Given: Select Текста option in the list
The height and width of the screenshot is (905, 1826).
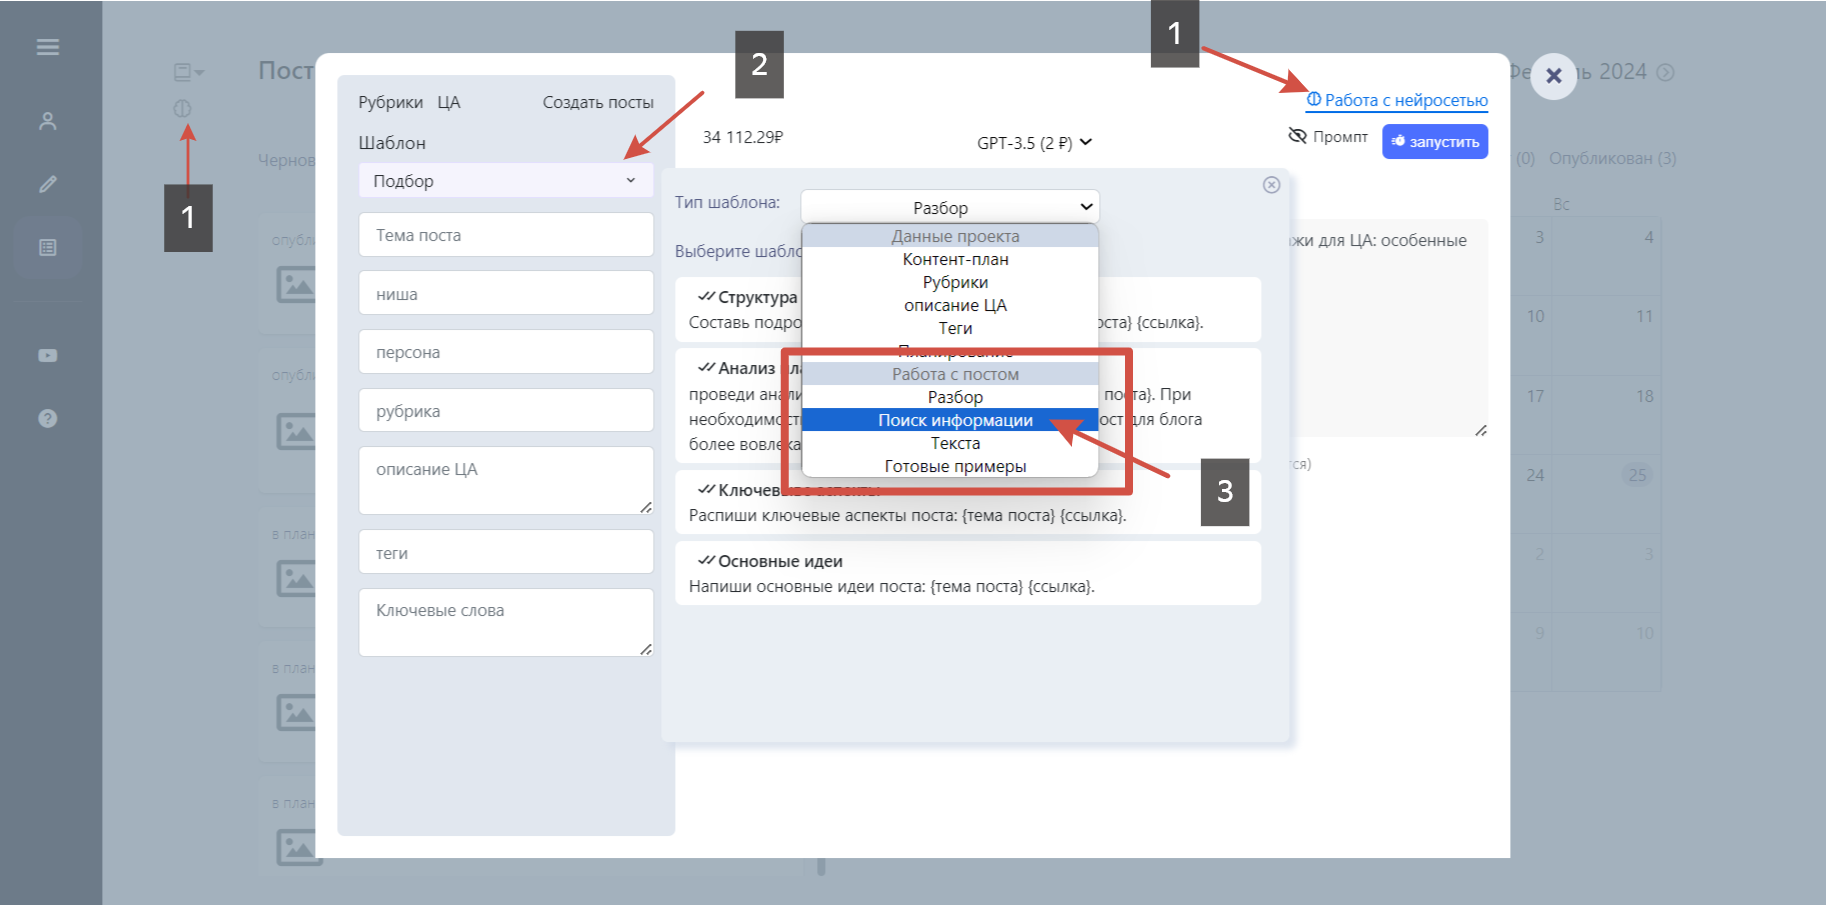Looking at the screenshot, I should [x=955, y=443].
